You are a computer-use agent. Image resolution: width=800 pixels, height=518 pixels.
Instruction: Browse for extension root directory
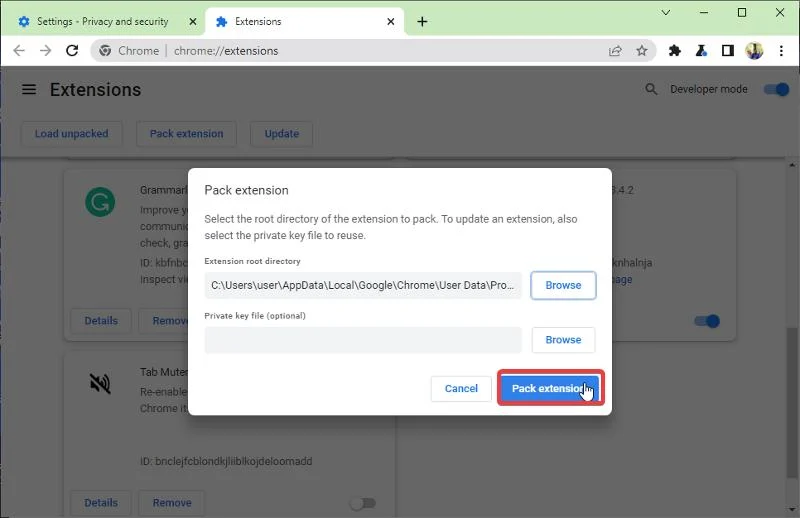(x=563, y=285)
